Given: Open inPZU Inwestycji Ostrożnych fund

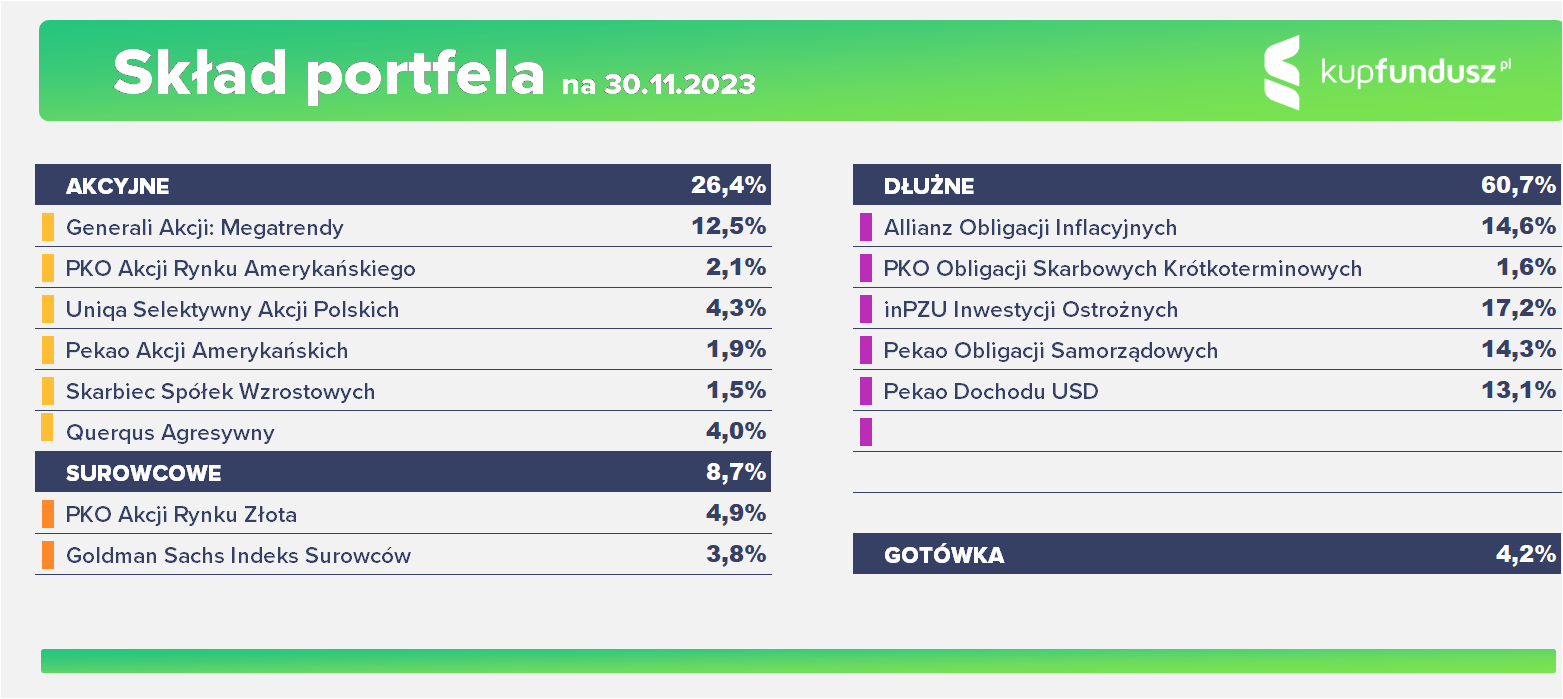Looking at the screenshot, I should [x=1031, y=310].
